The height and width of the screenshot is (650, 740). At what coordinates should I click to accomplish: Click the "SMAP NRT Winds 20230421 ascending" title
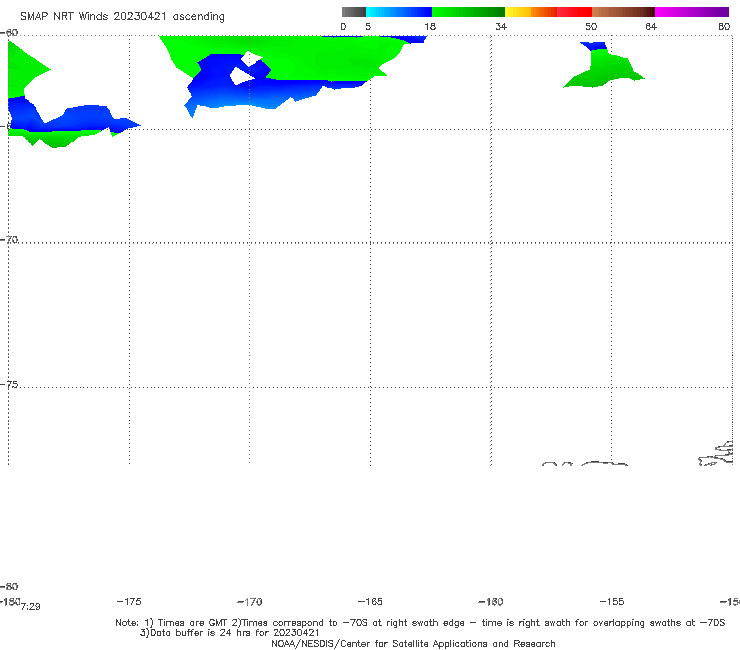point(122,17)
